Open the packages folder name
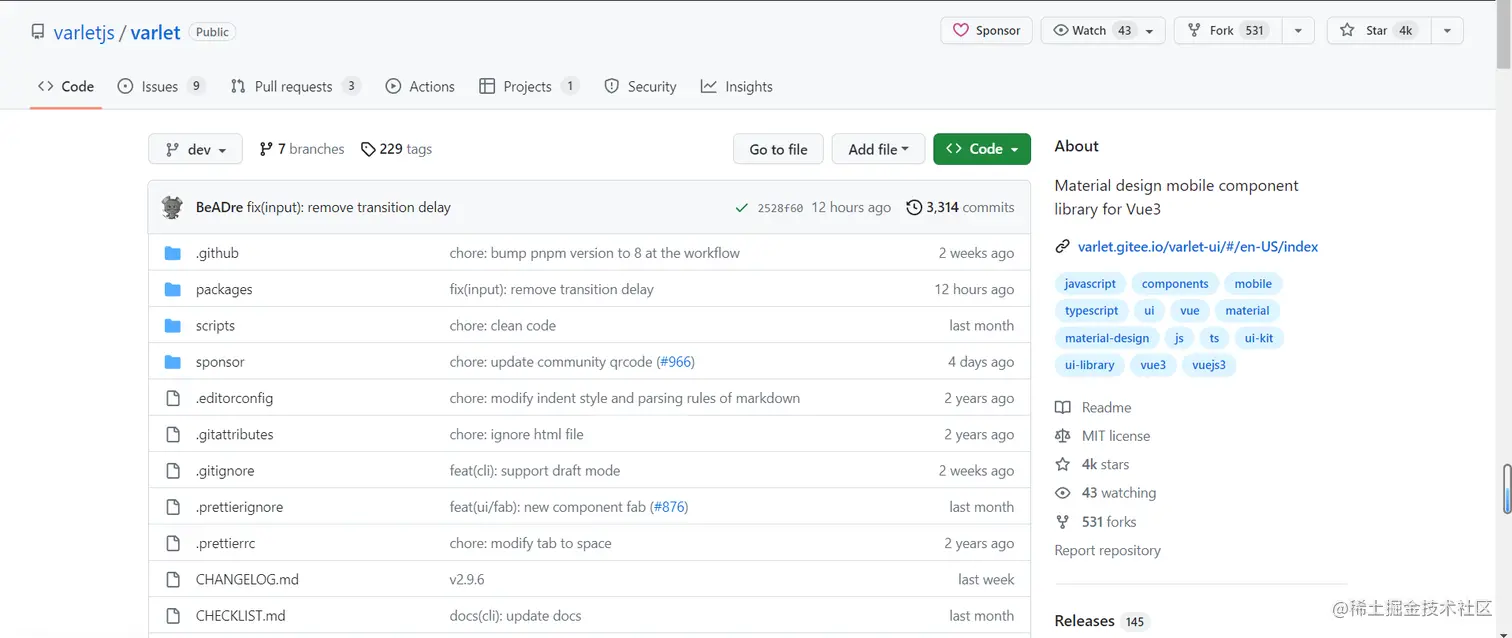Image resolution: width=1512 pixels, height=638 pixels. [224, 289]
